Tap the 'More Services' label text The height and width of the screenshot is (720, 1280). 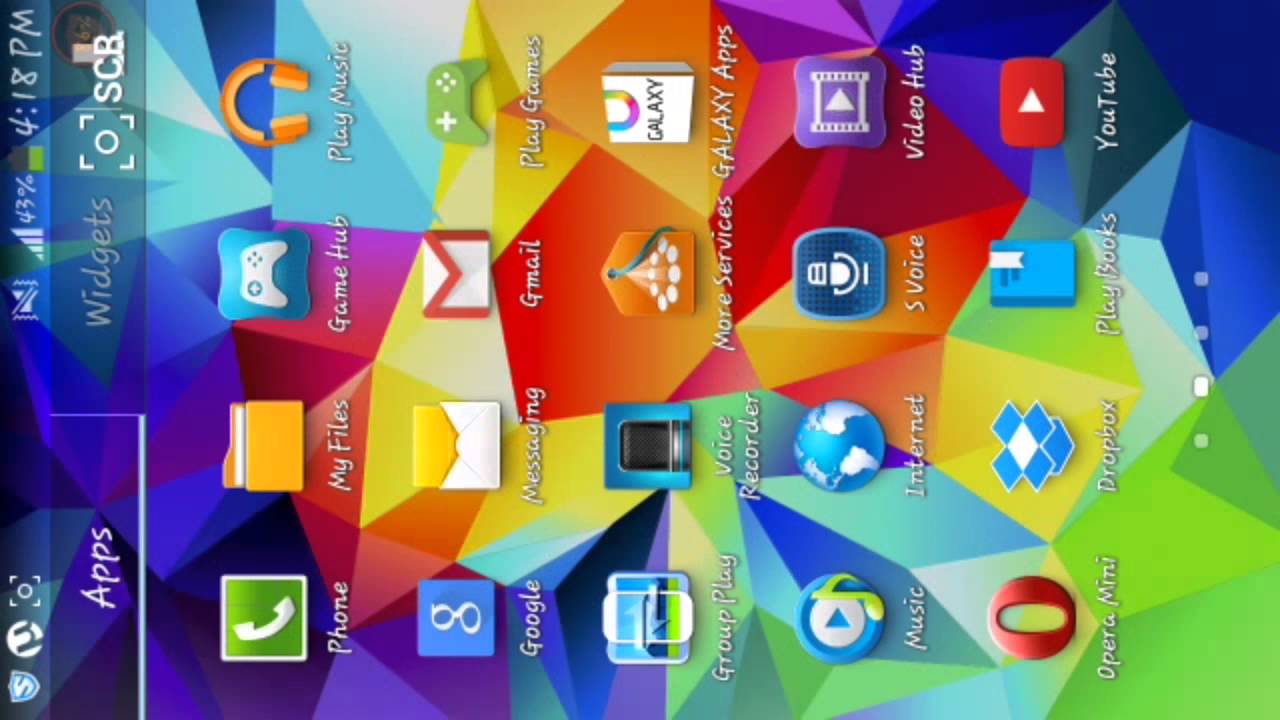724,274
